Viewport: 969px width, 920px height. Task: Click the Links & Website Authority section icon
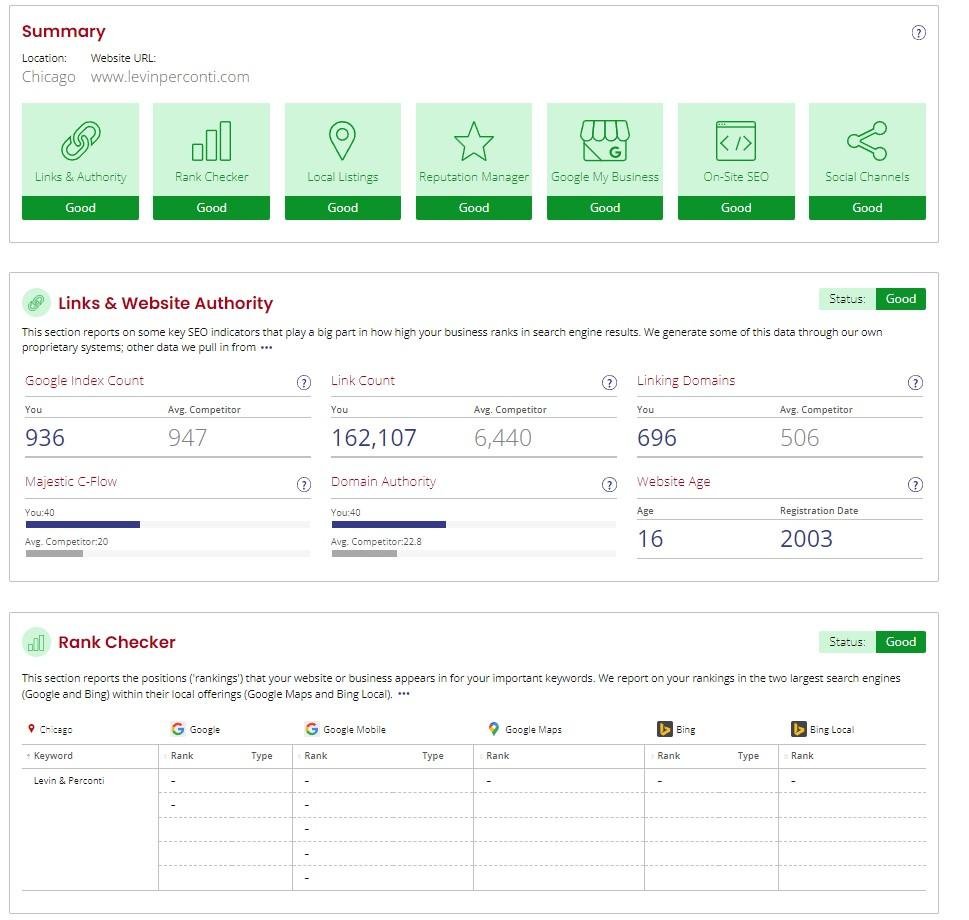[36, 303]
